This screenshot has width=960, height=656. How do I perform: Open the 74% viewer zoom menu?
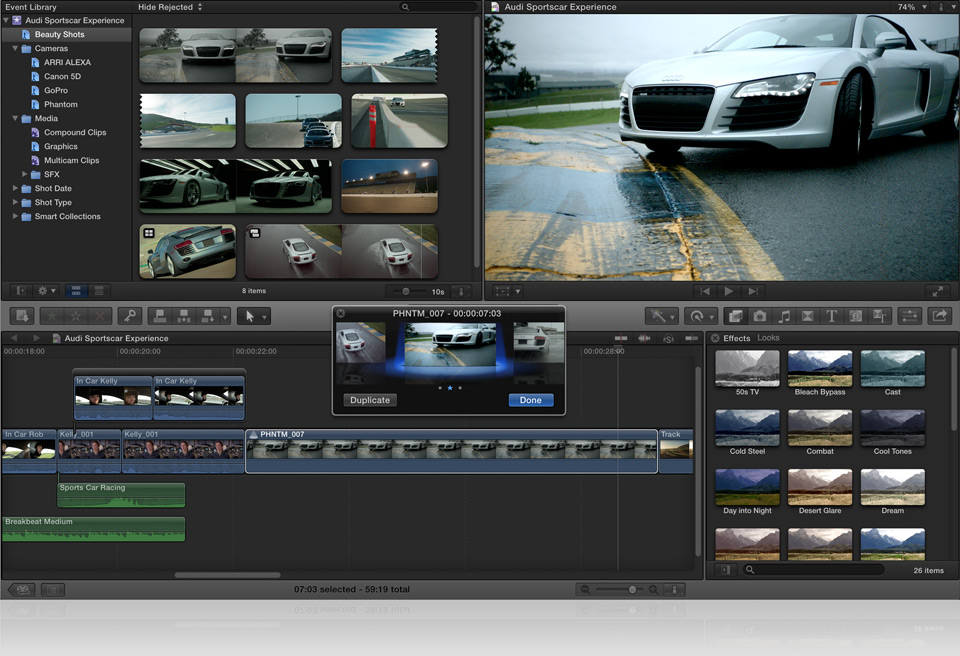(x=912, y=7)
